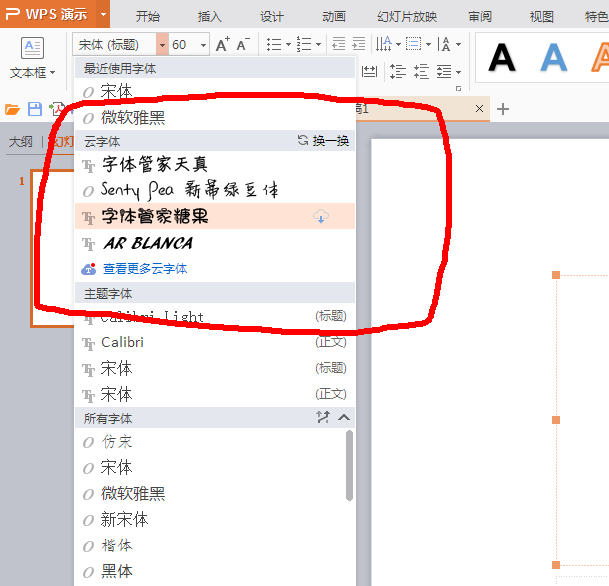Expand the 文本框 dropdown arrow
The width and height of the screenshot is (609, 586).
click(x=52, y=73)
